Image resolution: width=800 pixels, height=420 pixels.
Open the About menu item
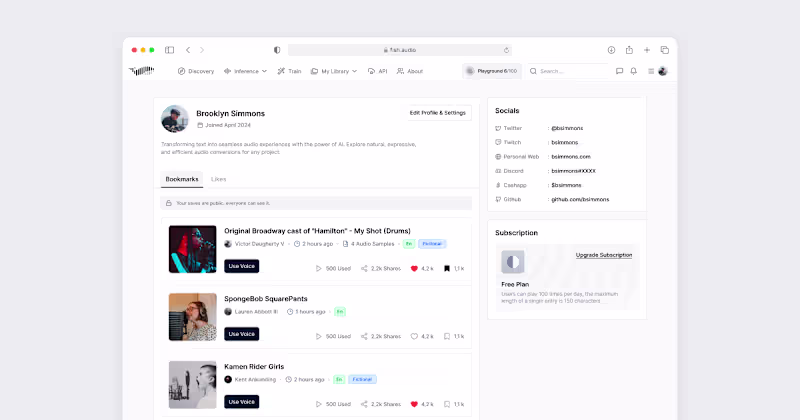click(410, 71)
